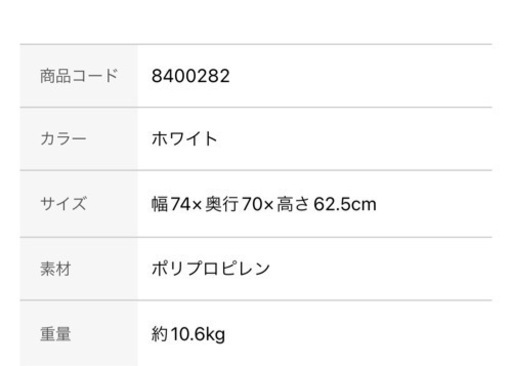Image resolution: width=512 pixels, height=366 pixels.
Task: Click the 奥行70 depth portion
Action: pos(234,204)
